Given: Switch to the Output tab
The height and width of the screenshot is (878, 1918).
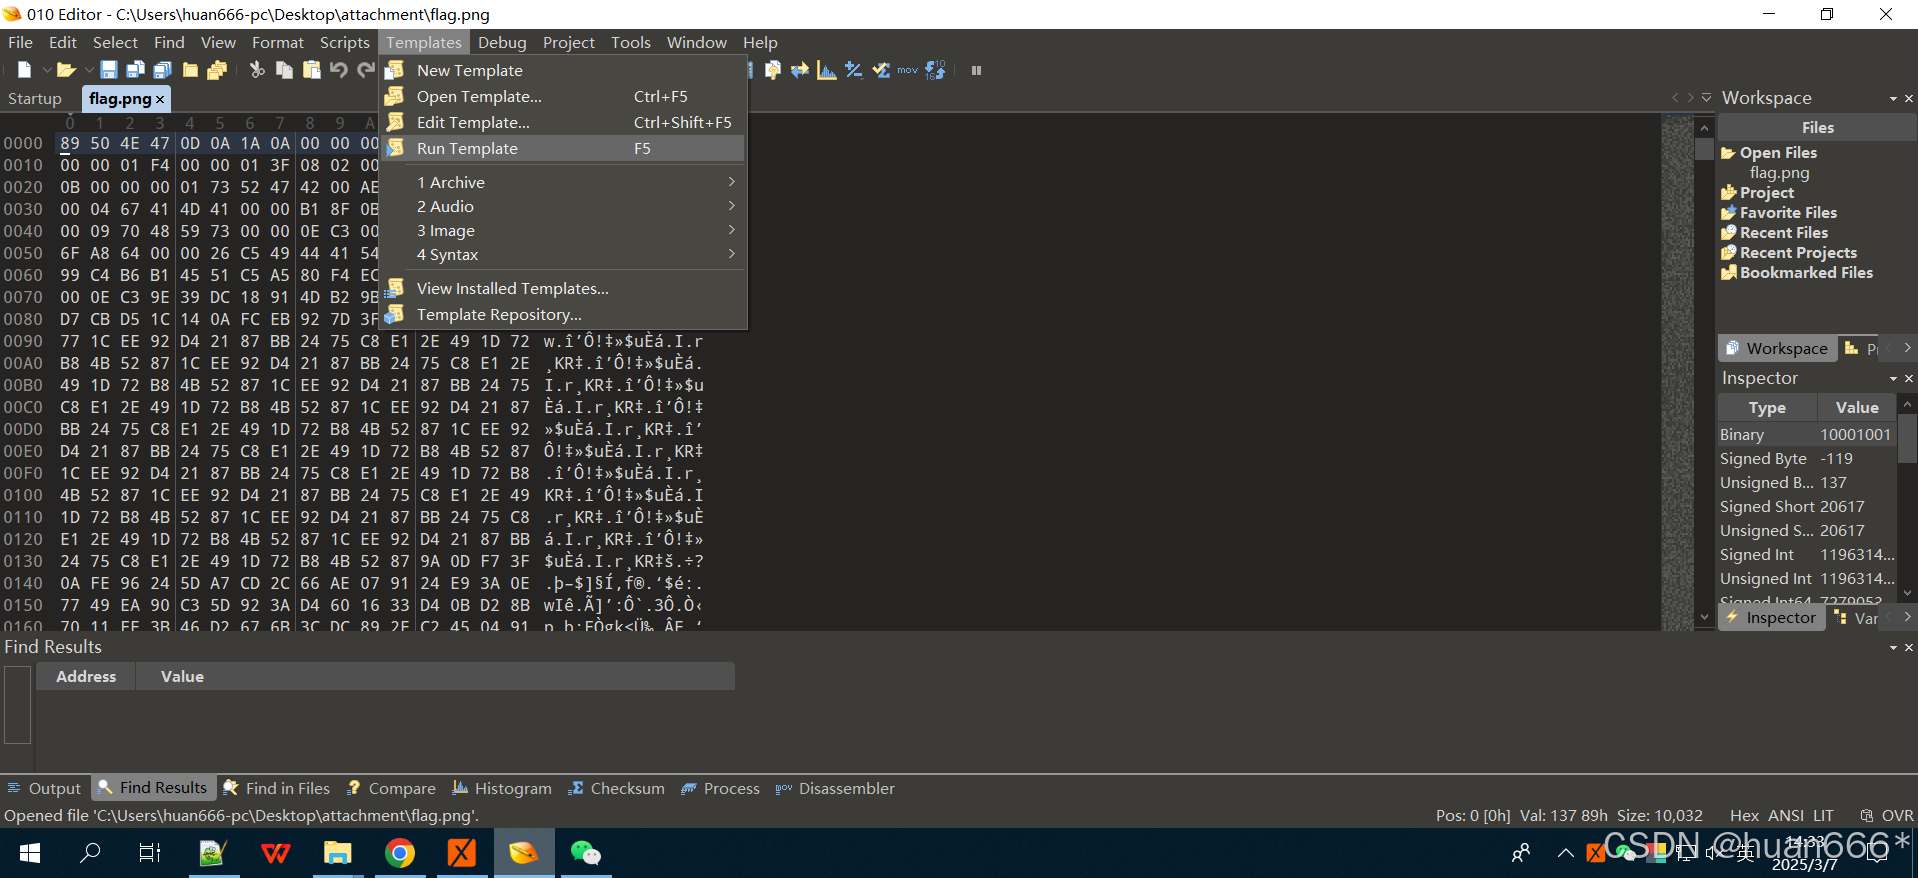Looking at the screenshot, I should click(45, 788).
